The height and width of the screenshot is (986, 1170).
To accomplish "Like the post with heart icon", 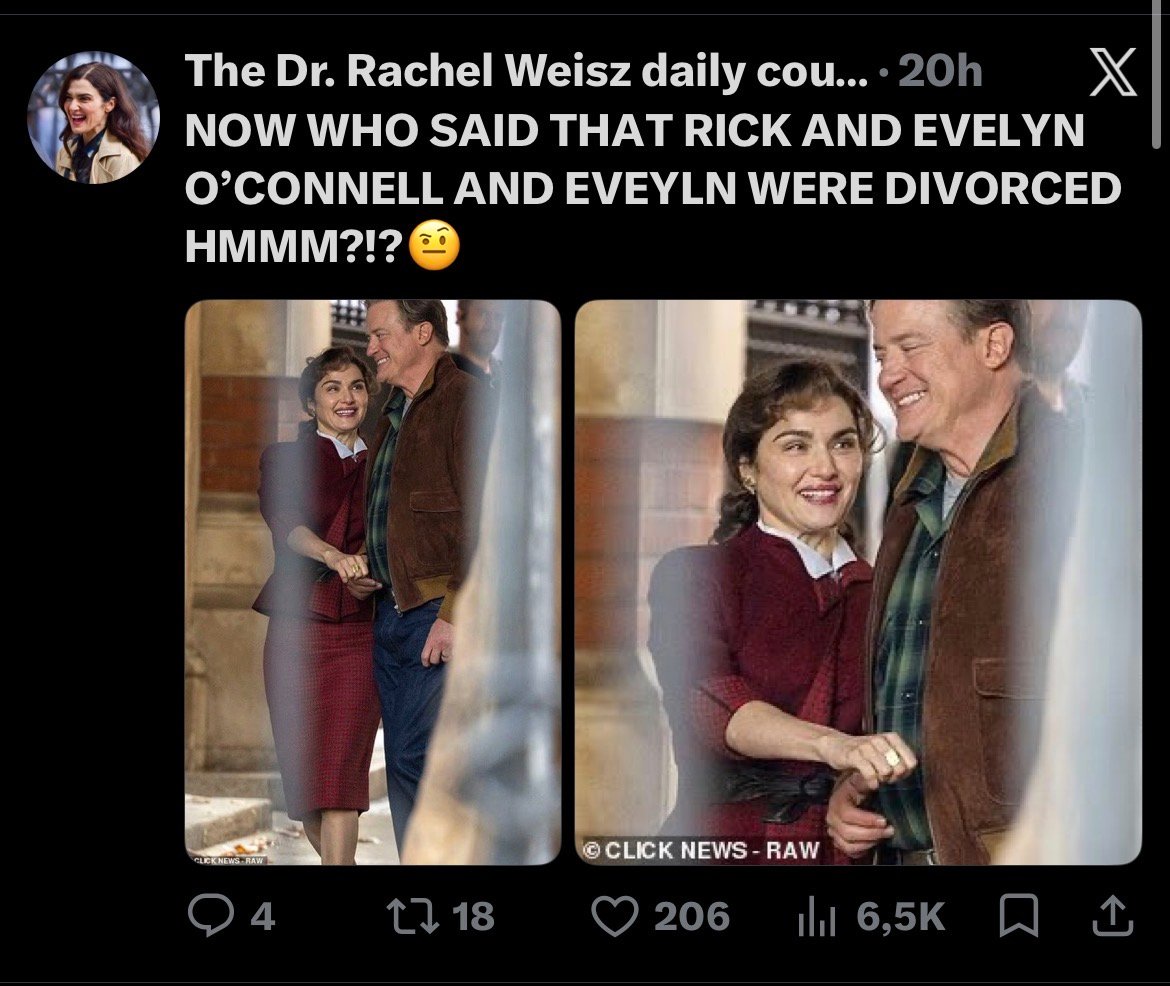I will [614, 916].
